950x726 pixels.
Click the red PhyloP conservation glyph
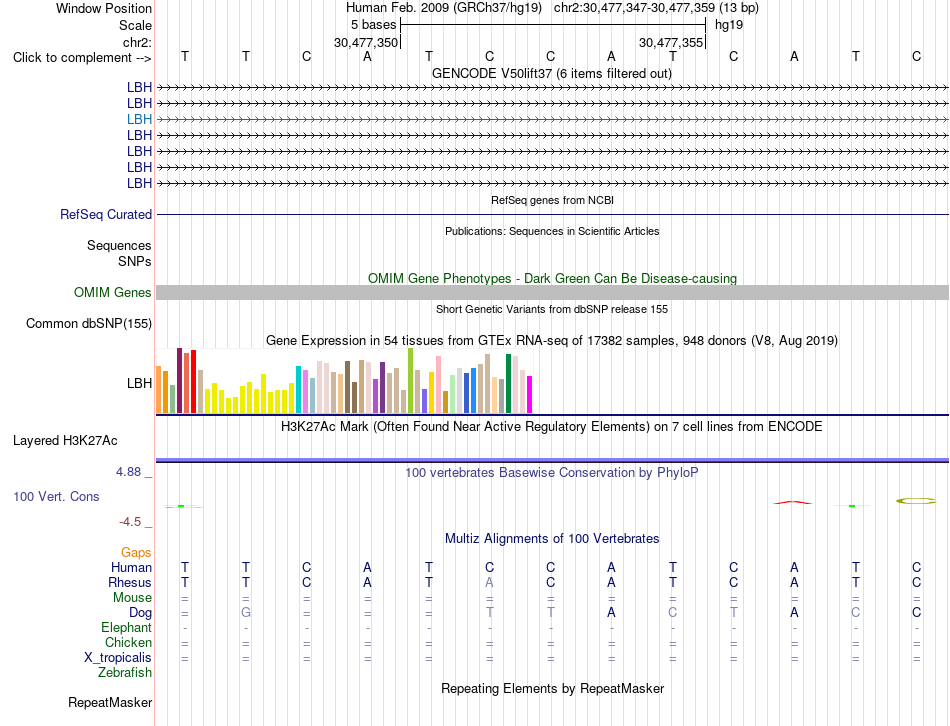(x=793, y=502)
